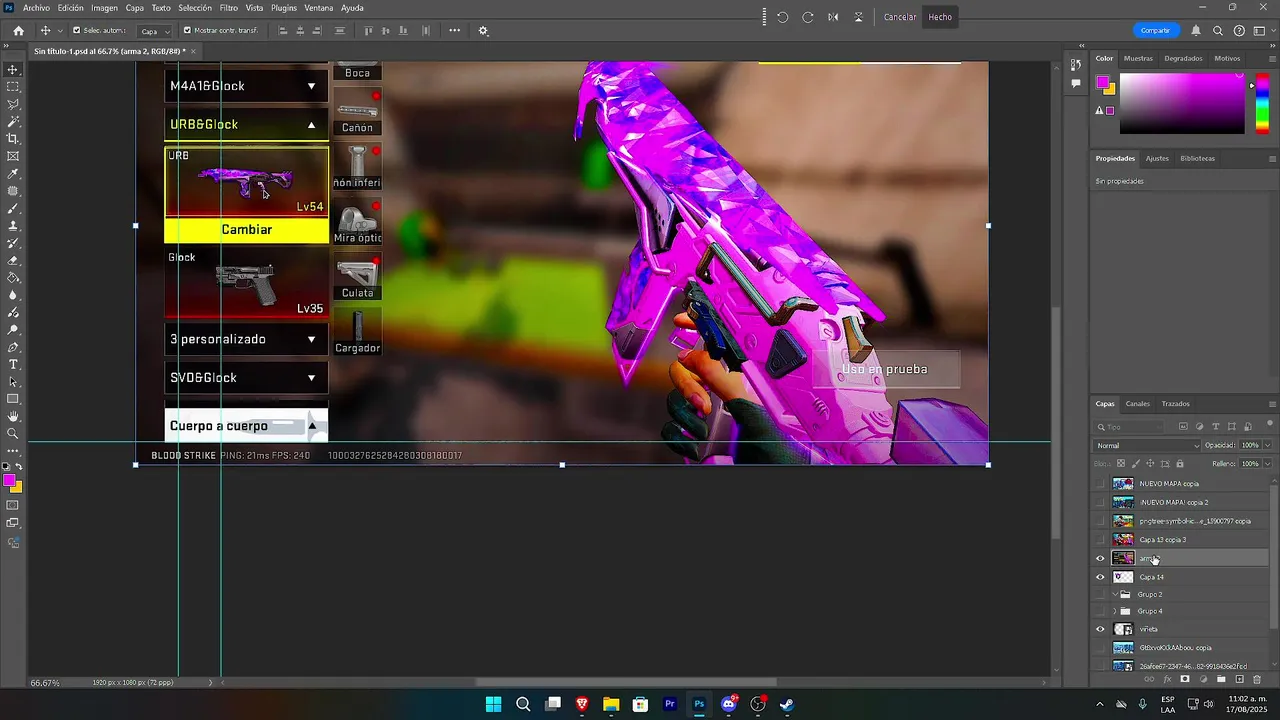Show the Grupo 2 group

(1100, 594)
